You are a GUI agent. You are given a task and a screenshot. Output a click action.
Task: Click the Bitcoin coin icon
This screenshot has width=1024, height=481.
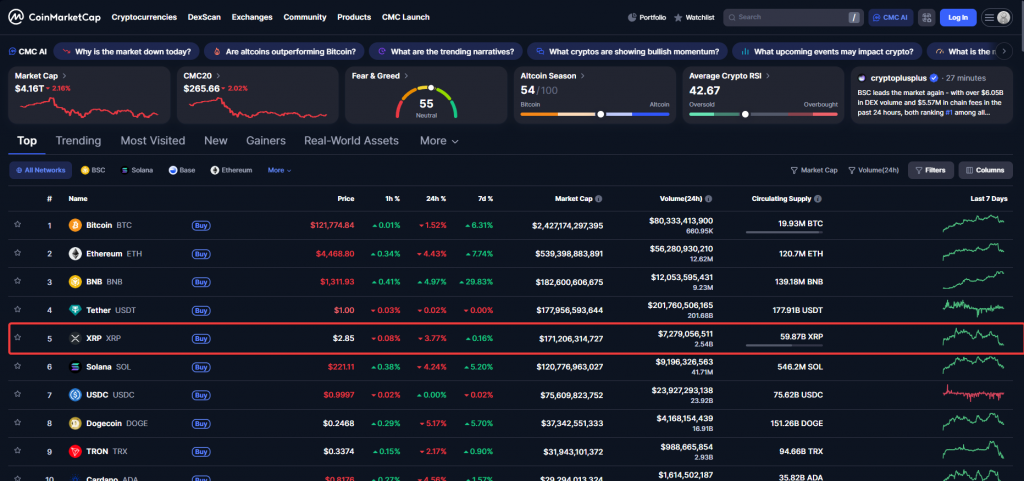[74, 225]
